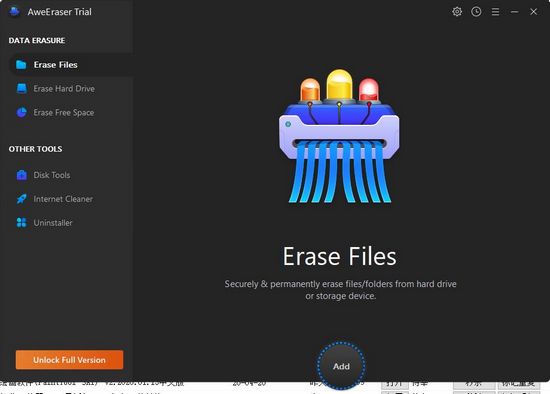This screenshot has height=394, width=550.
Task: Open settings via the gear icon
Action: click(457, 12)
